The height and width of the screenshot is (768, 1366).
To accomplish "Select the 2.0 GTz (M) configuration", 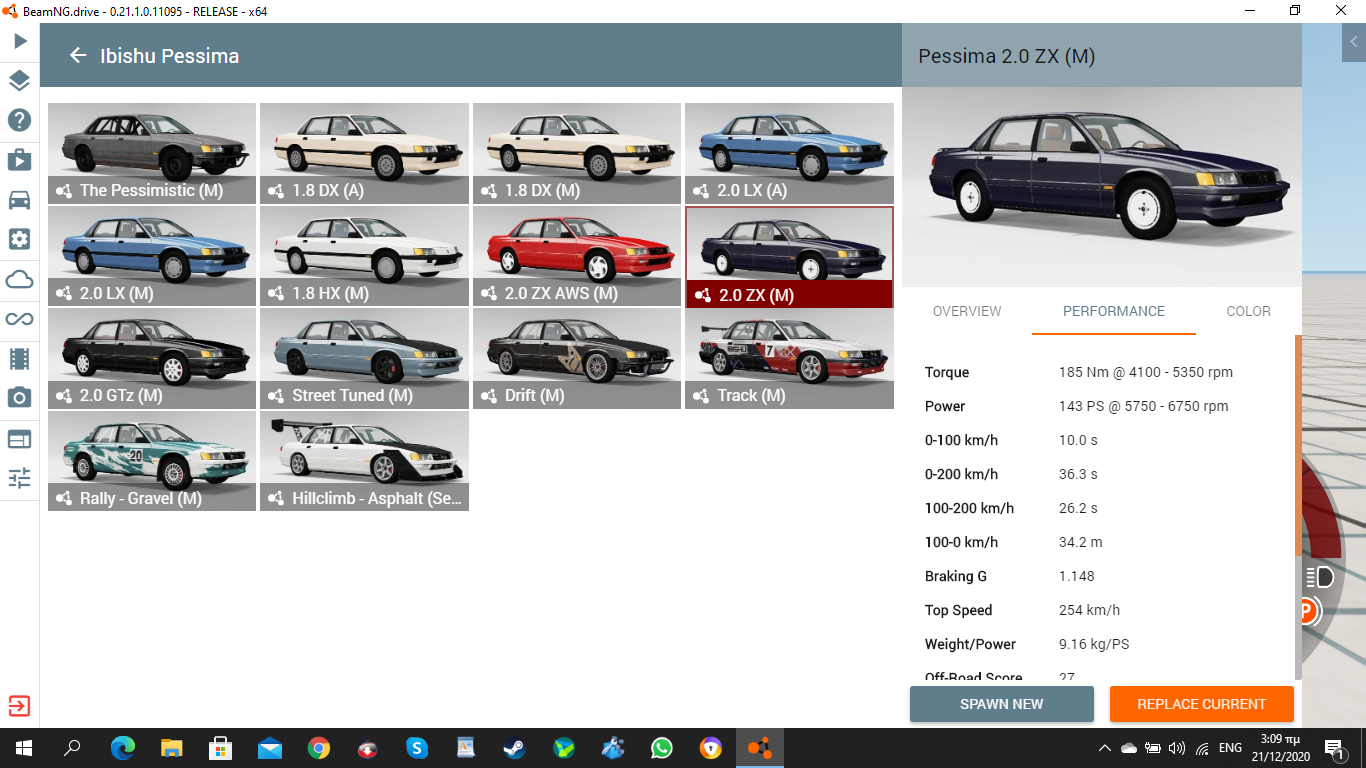I will pos(152,358).
